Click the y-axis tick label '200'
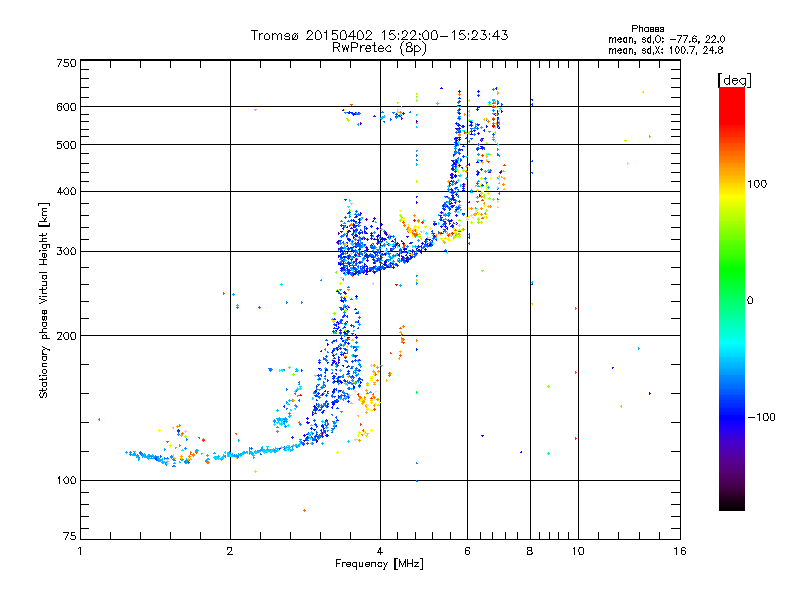800x600 pixels. [x=67, y=336]
